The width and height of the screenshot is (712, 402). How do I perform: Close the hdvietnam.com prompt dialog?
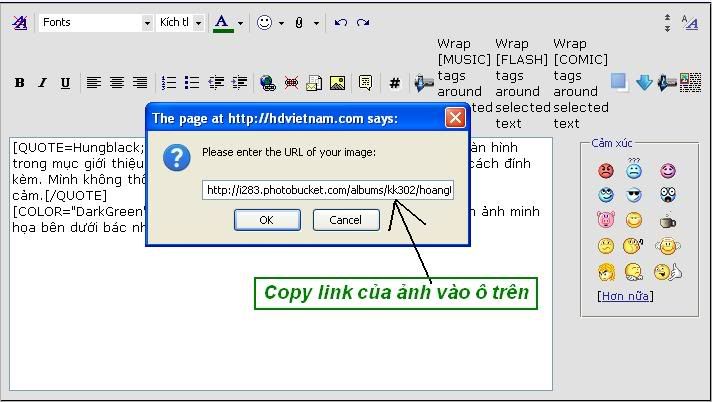[455, 118]
